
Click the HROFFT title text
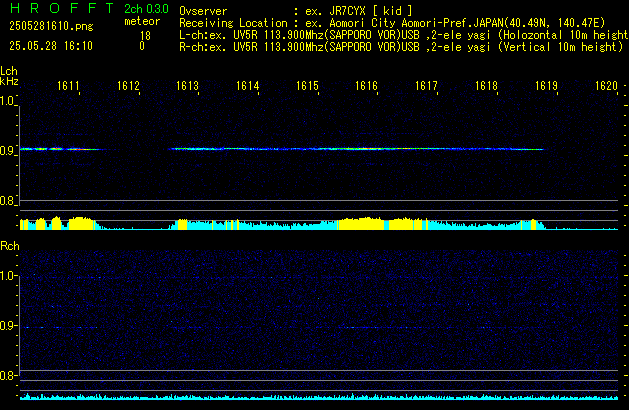[x=62, y=8]
